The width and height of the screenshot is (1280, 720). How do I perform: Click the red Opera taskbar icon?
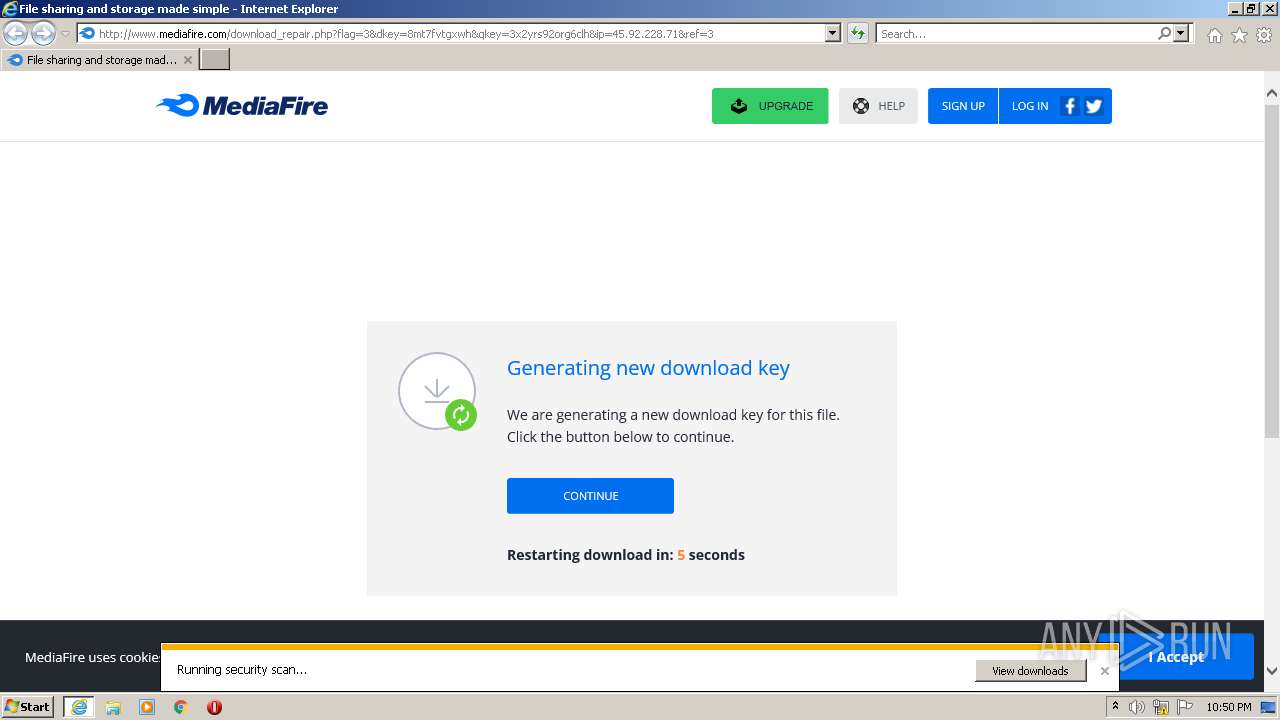click(214, 707)
